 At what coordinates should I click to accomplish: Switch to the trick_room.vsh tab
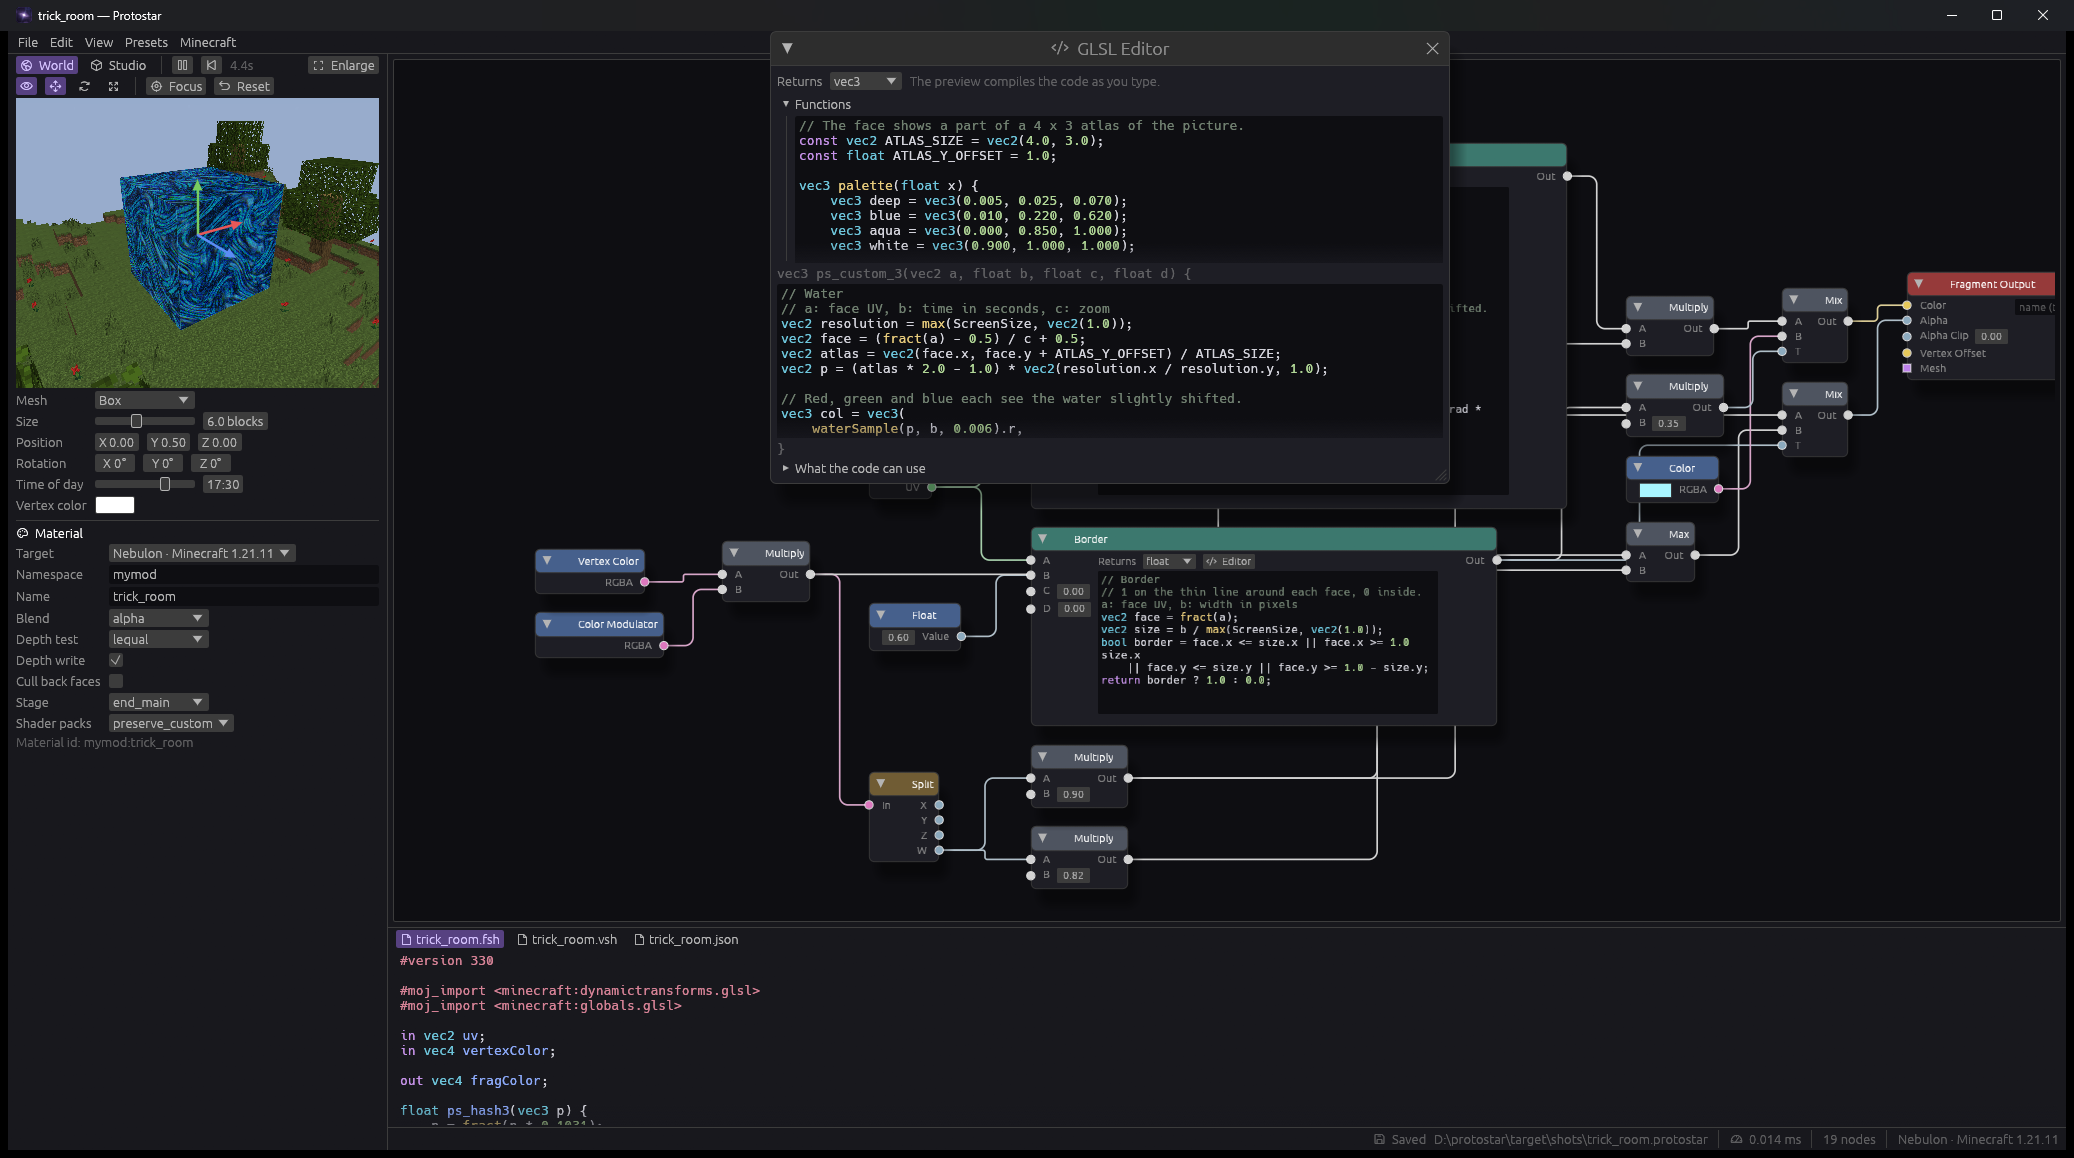[567, 939]
